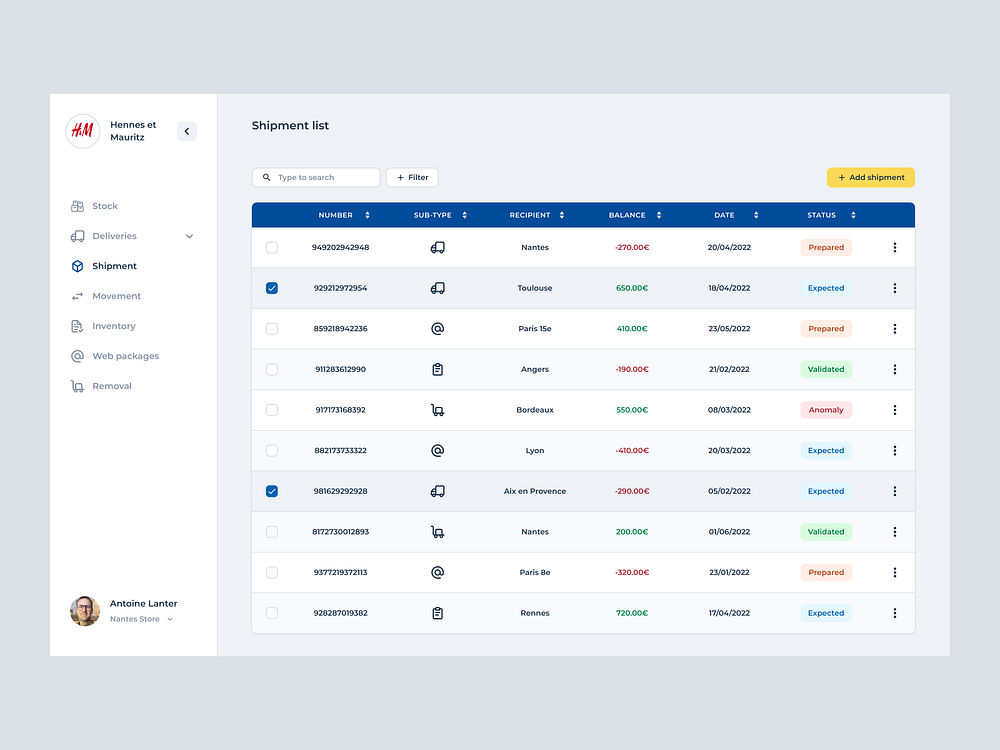The height and width of the screenshot is (750, 1000).
Task: Select the Web packages icon
Action: click(78, 356)
